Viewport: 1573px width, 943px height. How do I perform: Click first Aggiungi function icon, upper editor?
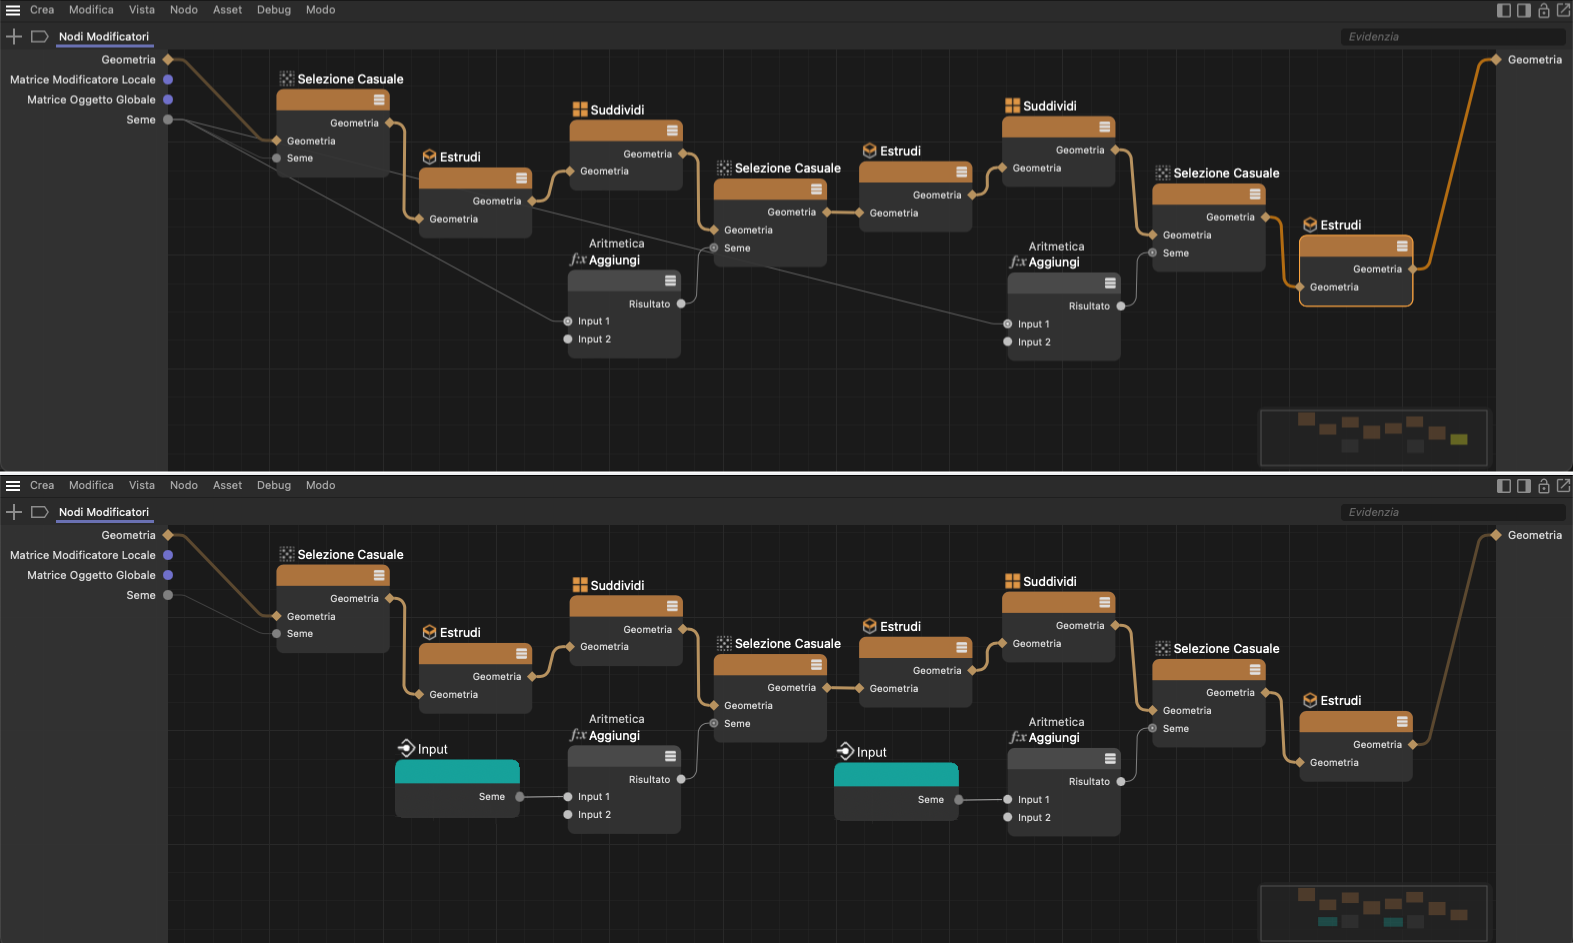click(x=578, y=260)
